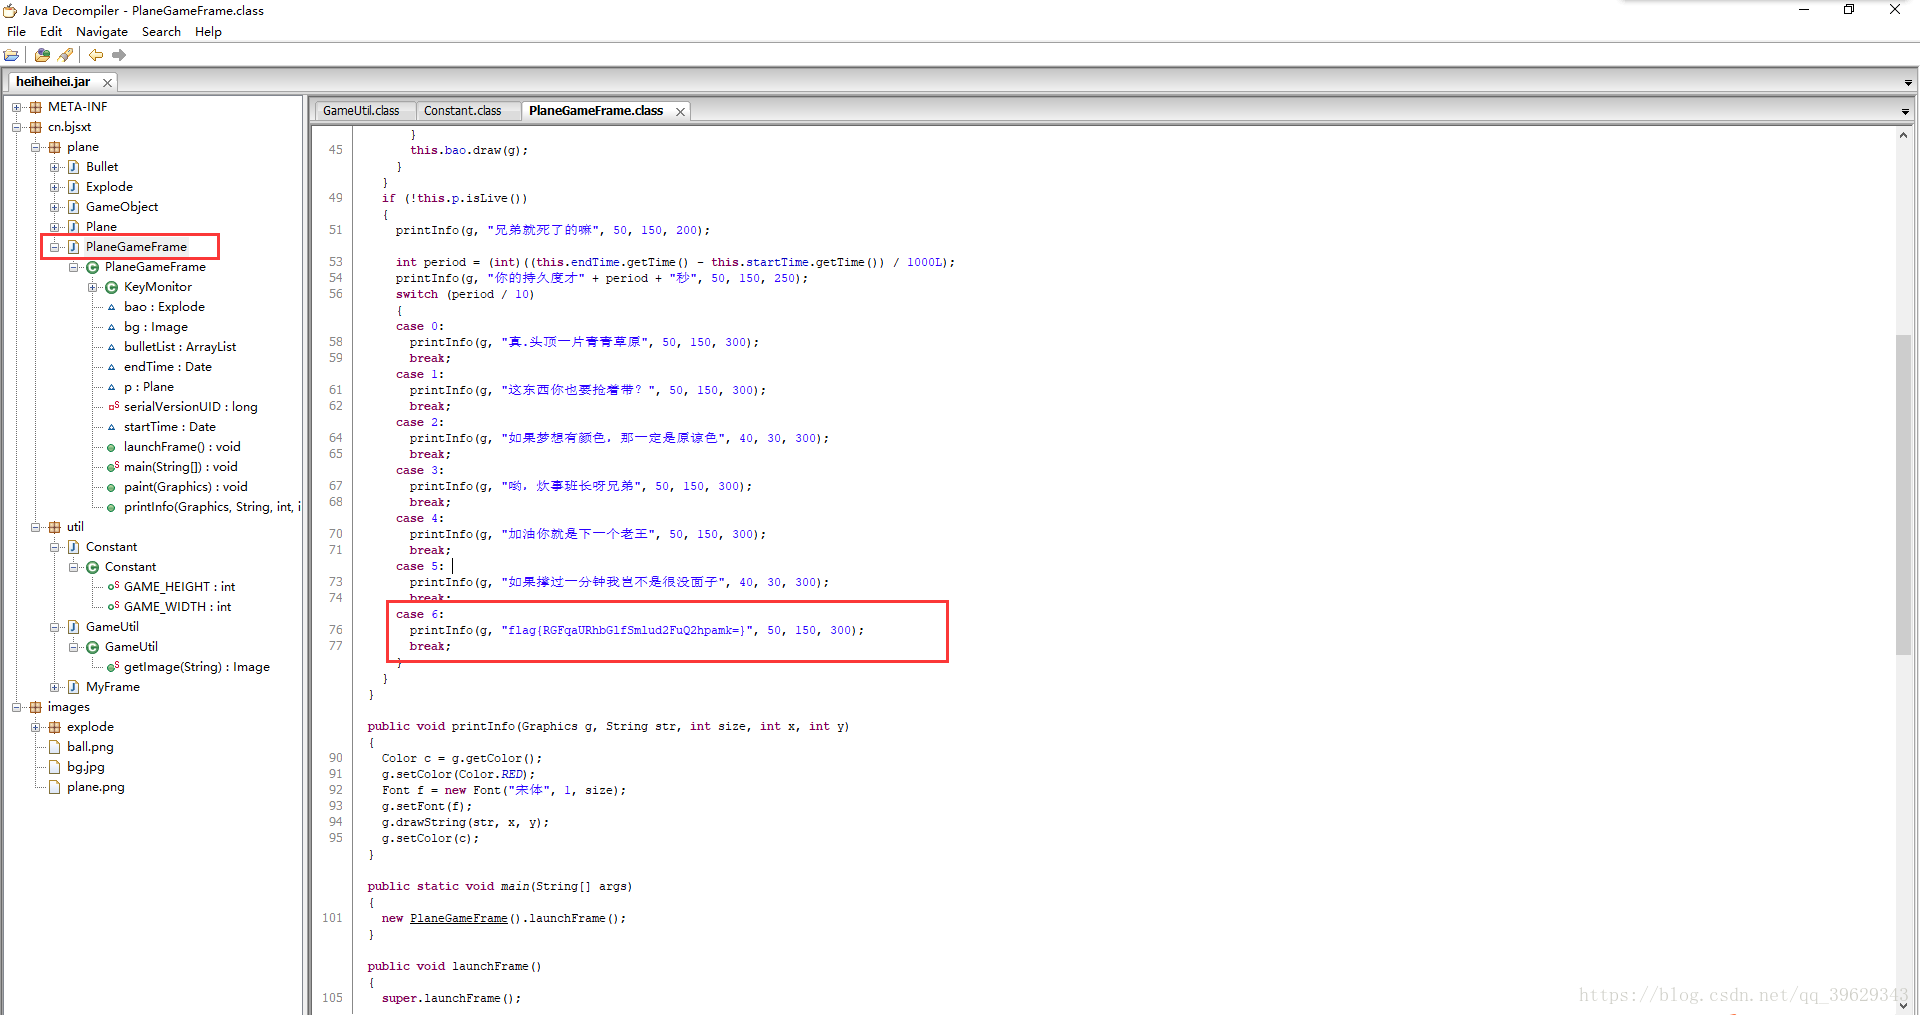Screen dimensions: 1920x1015
Task: Select the 'bao : Explode' field
Action: (x=164, y=307)
